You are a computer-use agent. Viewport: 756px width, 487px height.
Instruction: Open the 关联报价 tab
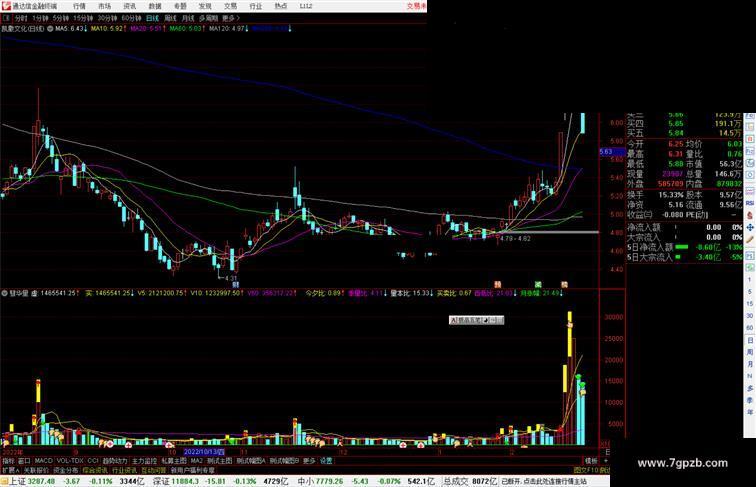[36, 470]
